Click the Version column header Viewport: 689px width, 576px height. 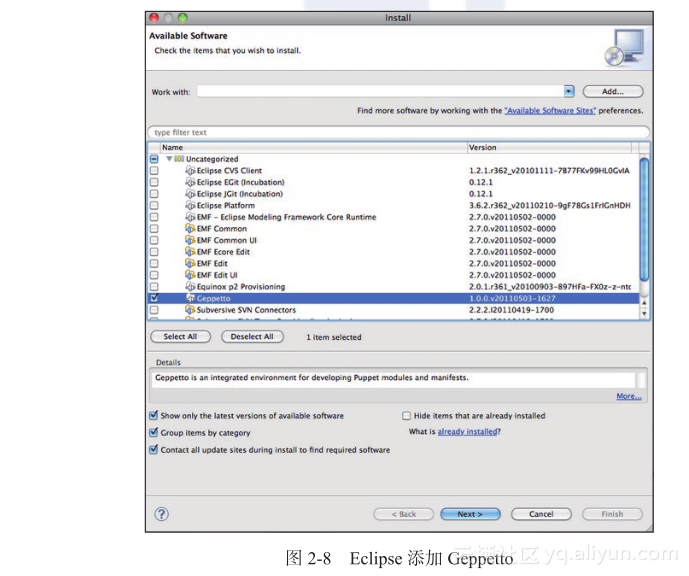(549, 148)
